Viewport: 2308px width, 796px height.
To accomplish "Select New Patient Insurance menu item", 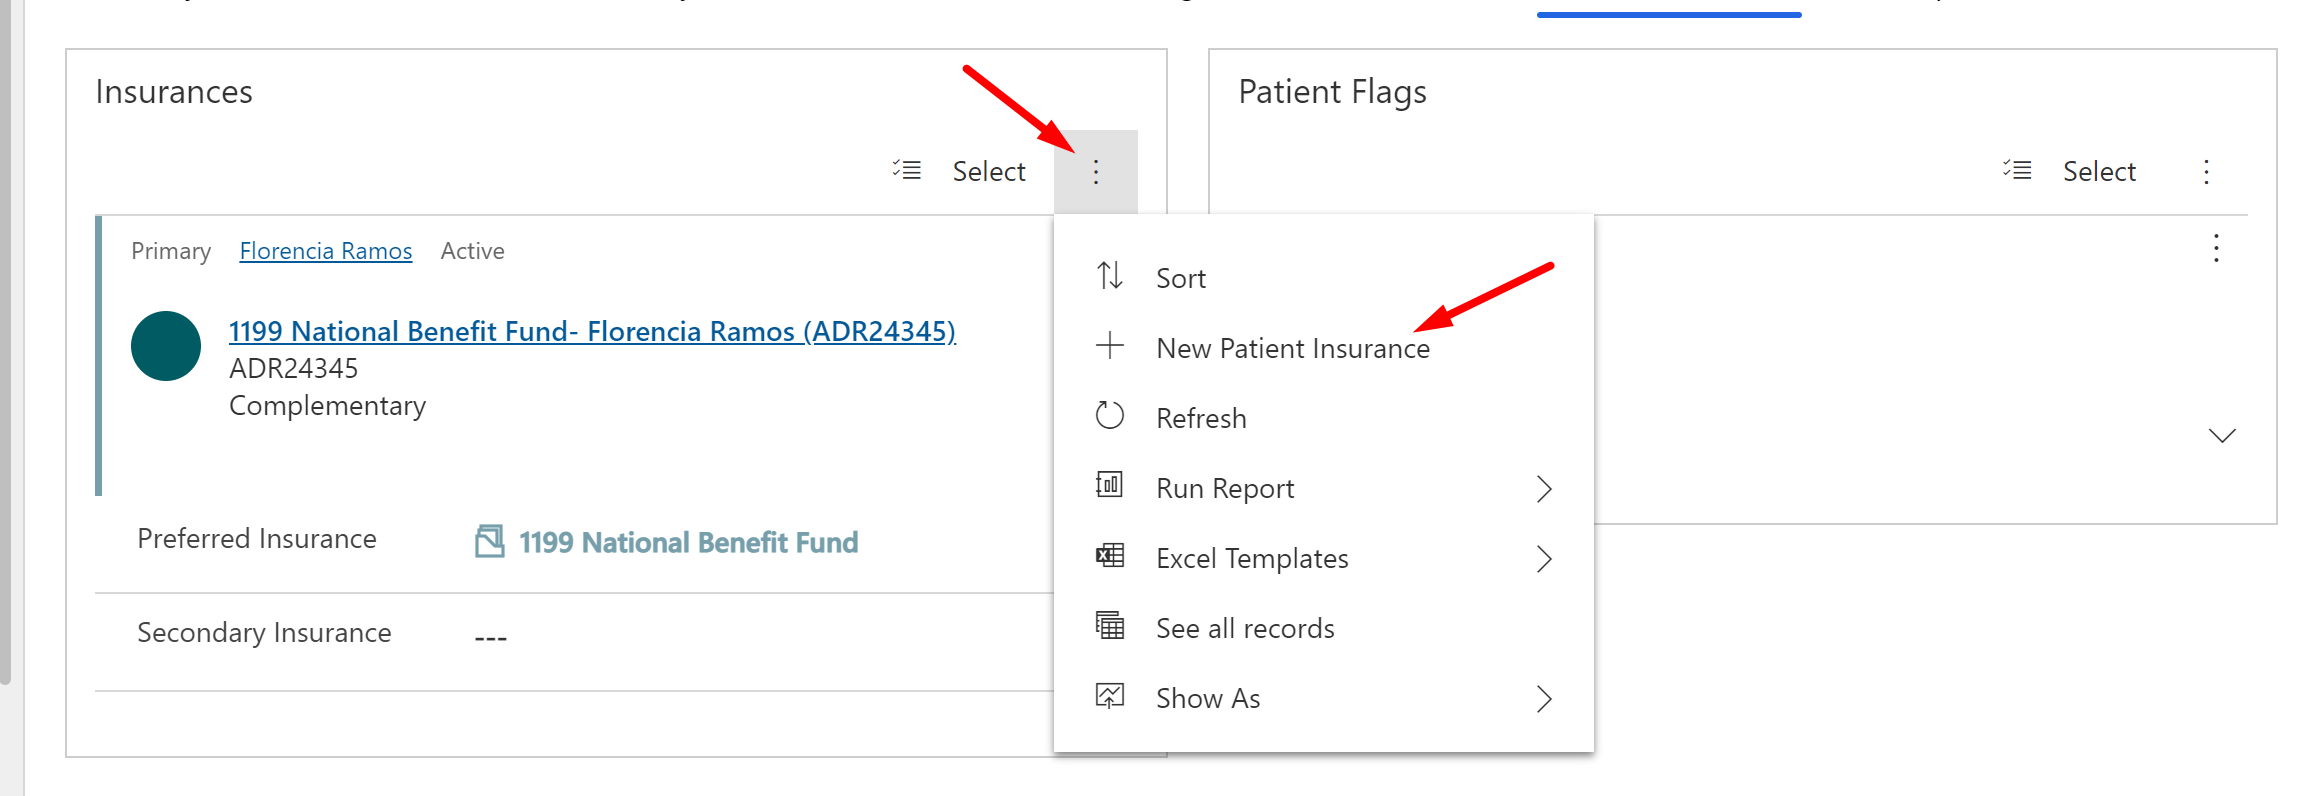I will pos(1323,348).
